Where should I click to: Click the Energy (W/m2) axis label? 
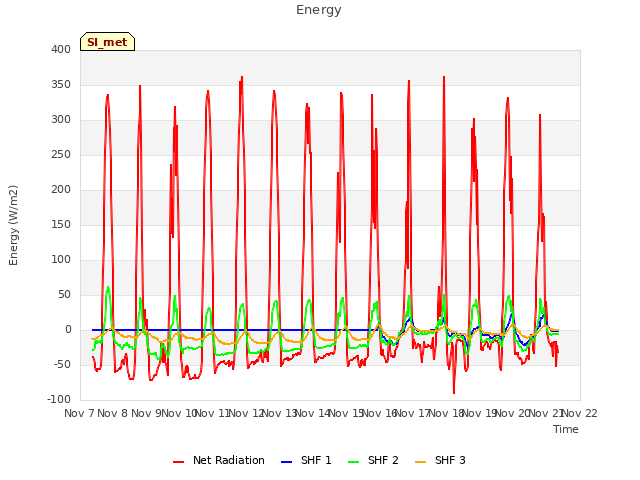click(13, 225)
